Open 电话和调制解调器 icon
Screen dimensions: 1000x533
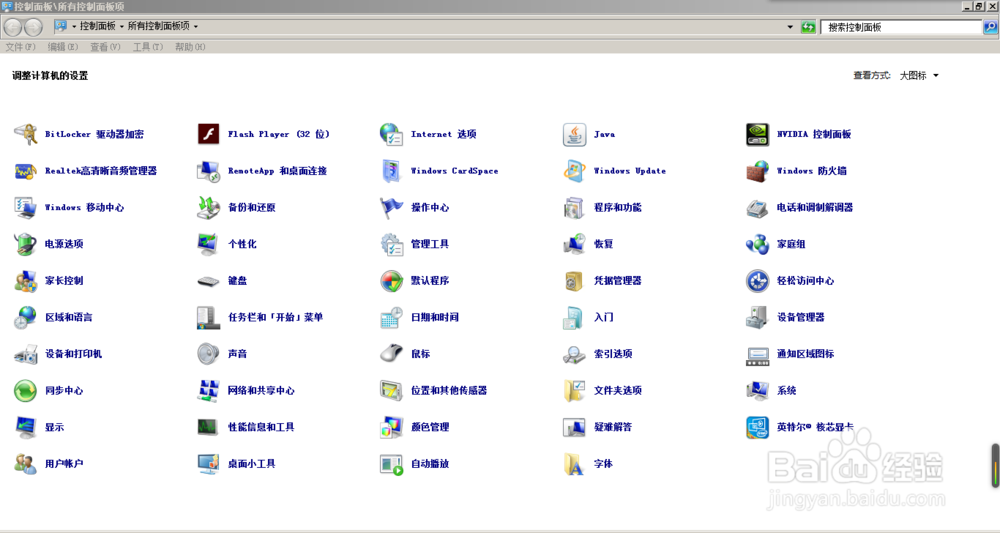(x=757, y=208)
